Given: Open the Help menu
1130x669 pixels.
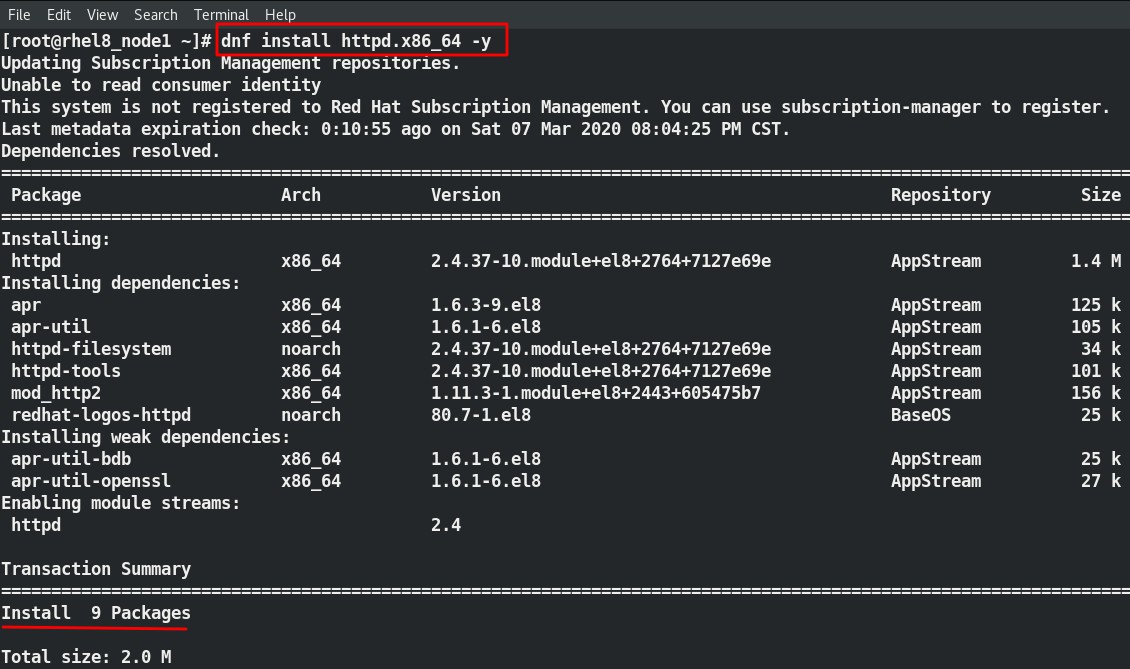Looking at the screenshot, I should 280,14.
